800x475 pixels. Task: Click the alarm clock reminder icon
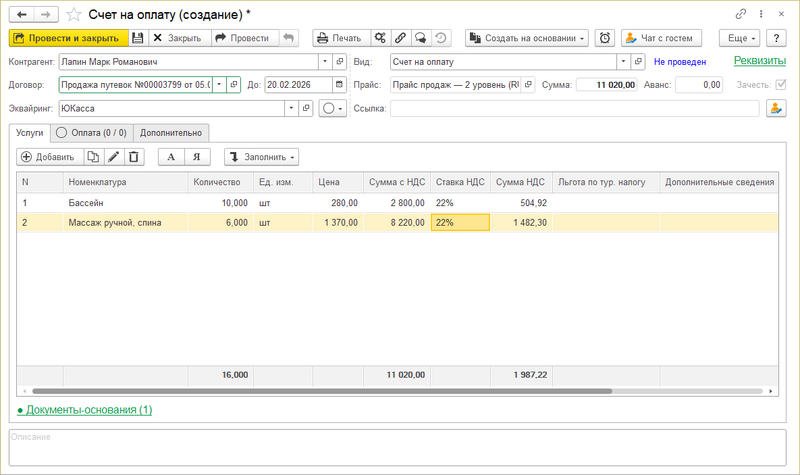click(x=605, y=38)
